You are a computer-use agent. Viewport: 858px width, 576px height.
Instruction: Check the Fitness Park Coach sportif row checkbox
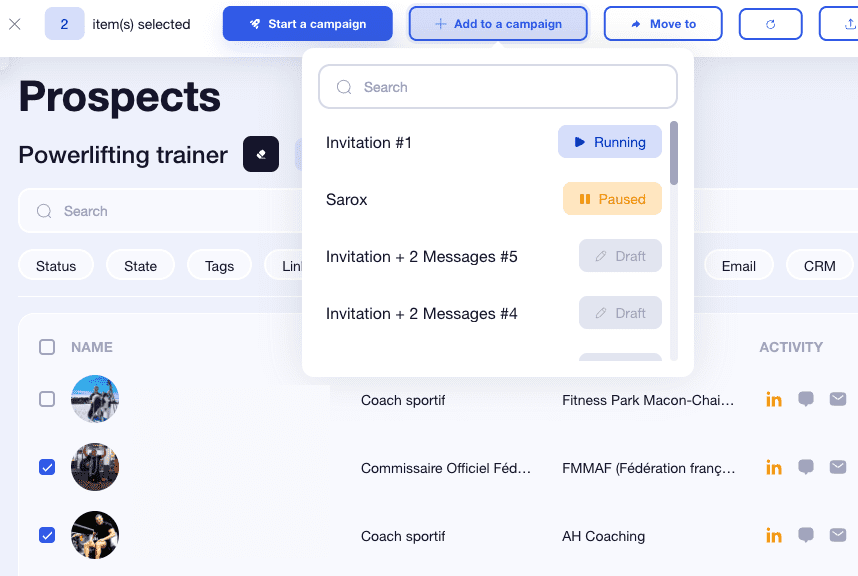coord(47,400)
